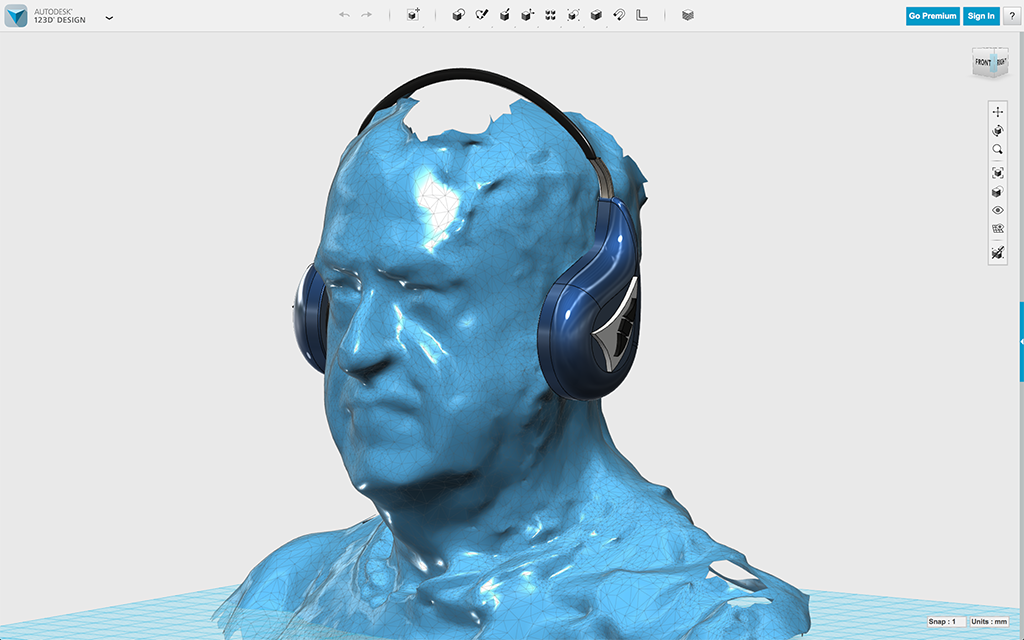
Task: Expand the blue side panel handle
Action: pyautogui.click(x=1021, y=342)
